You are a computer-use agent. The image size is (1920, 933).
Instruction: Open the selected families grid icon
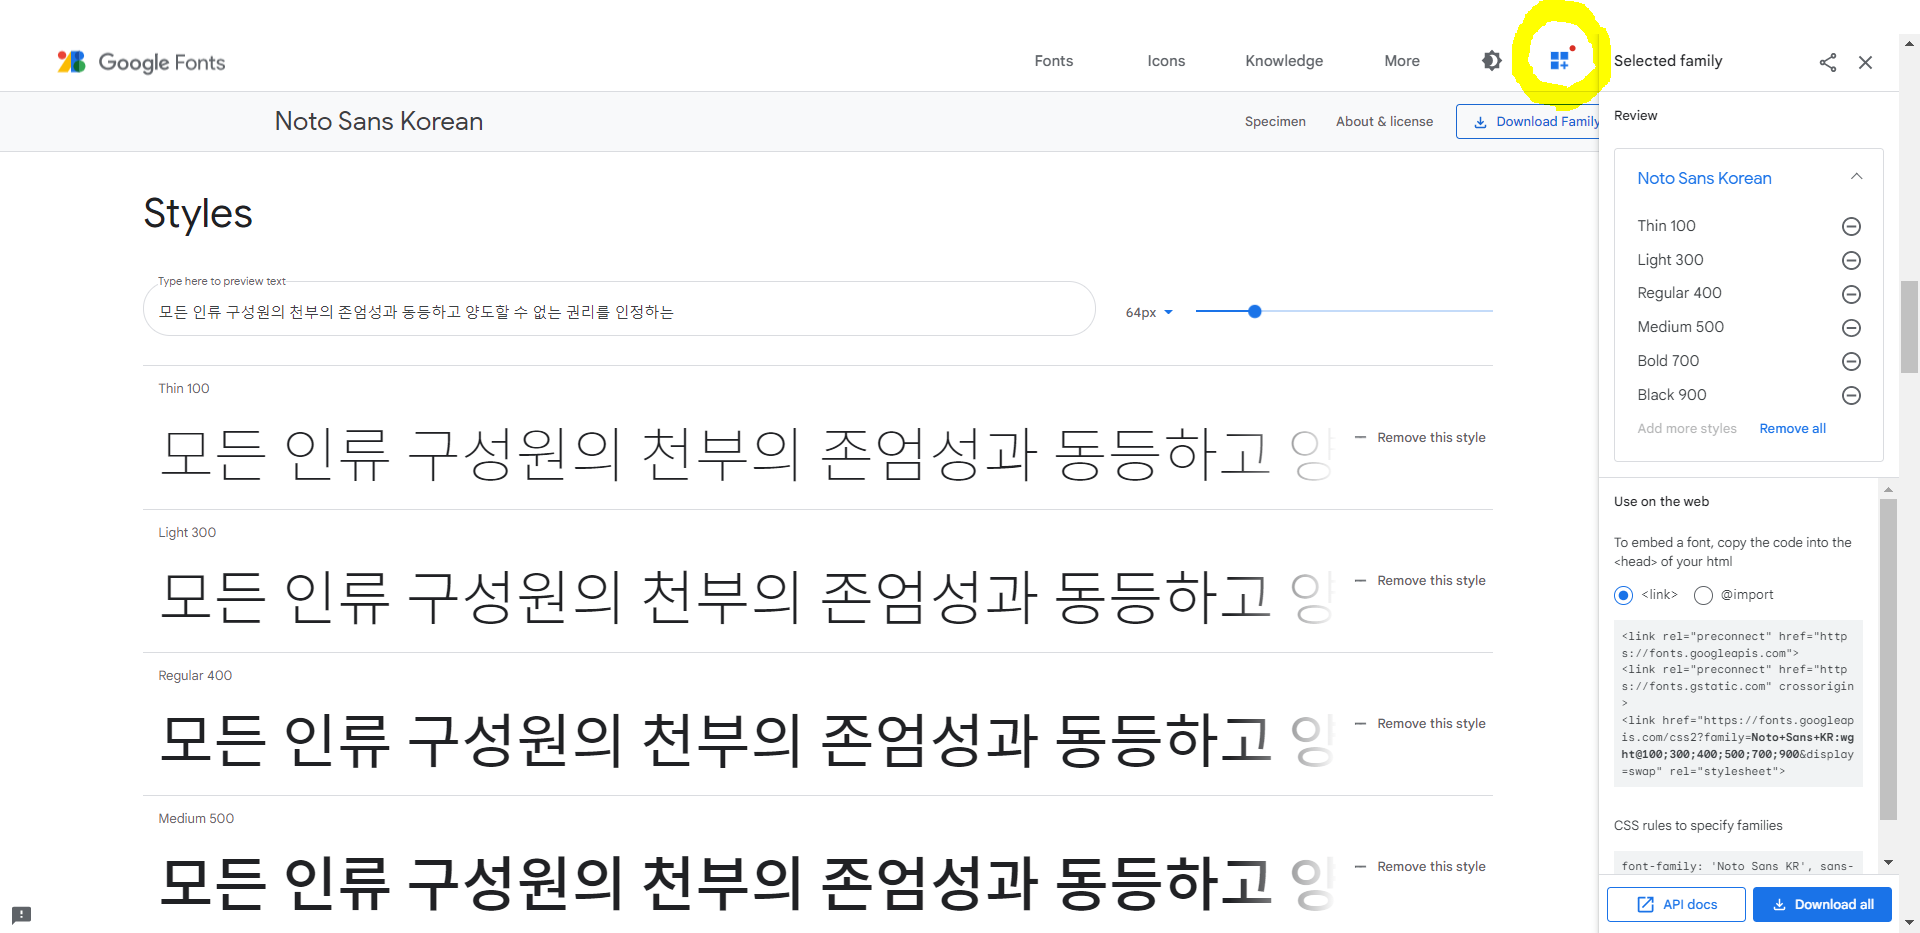click(1560, 60)
